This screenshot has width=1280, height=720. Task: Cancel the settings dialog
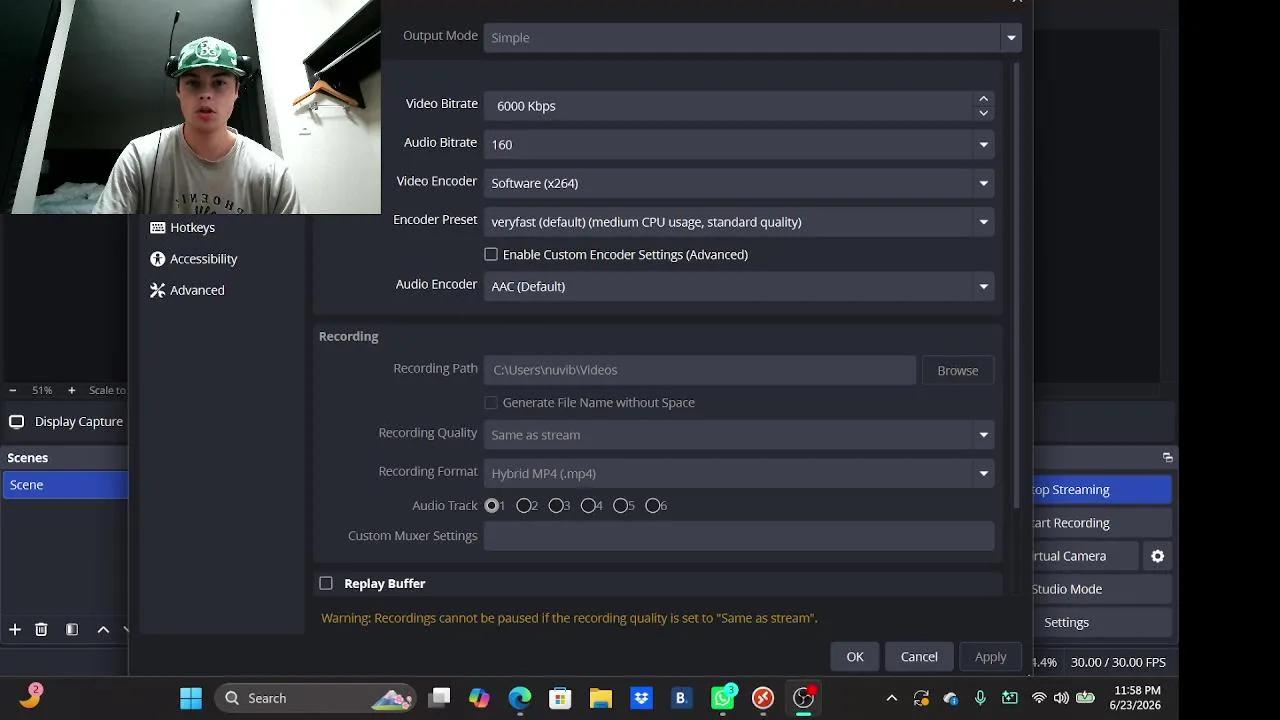coord(919,657)
